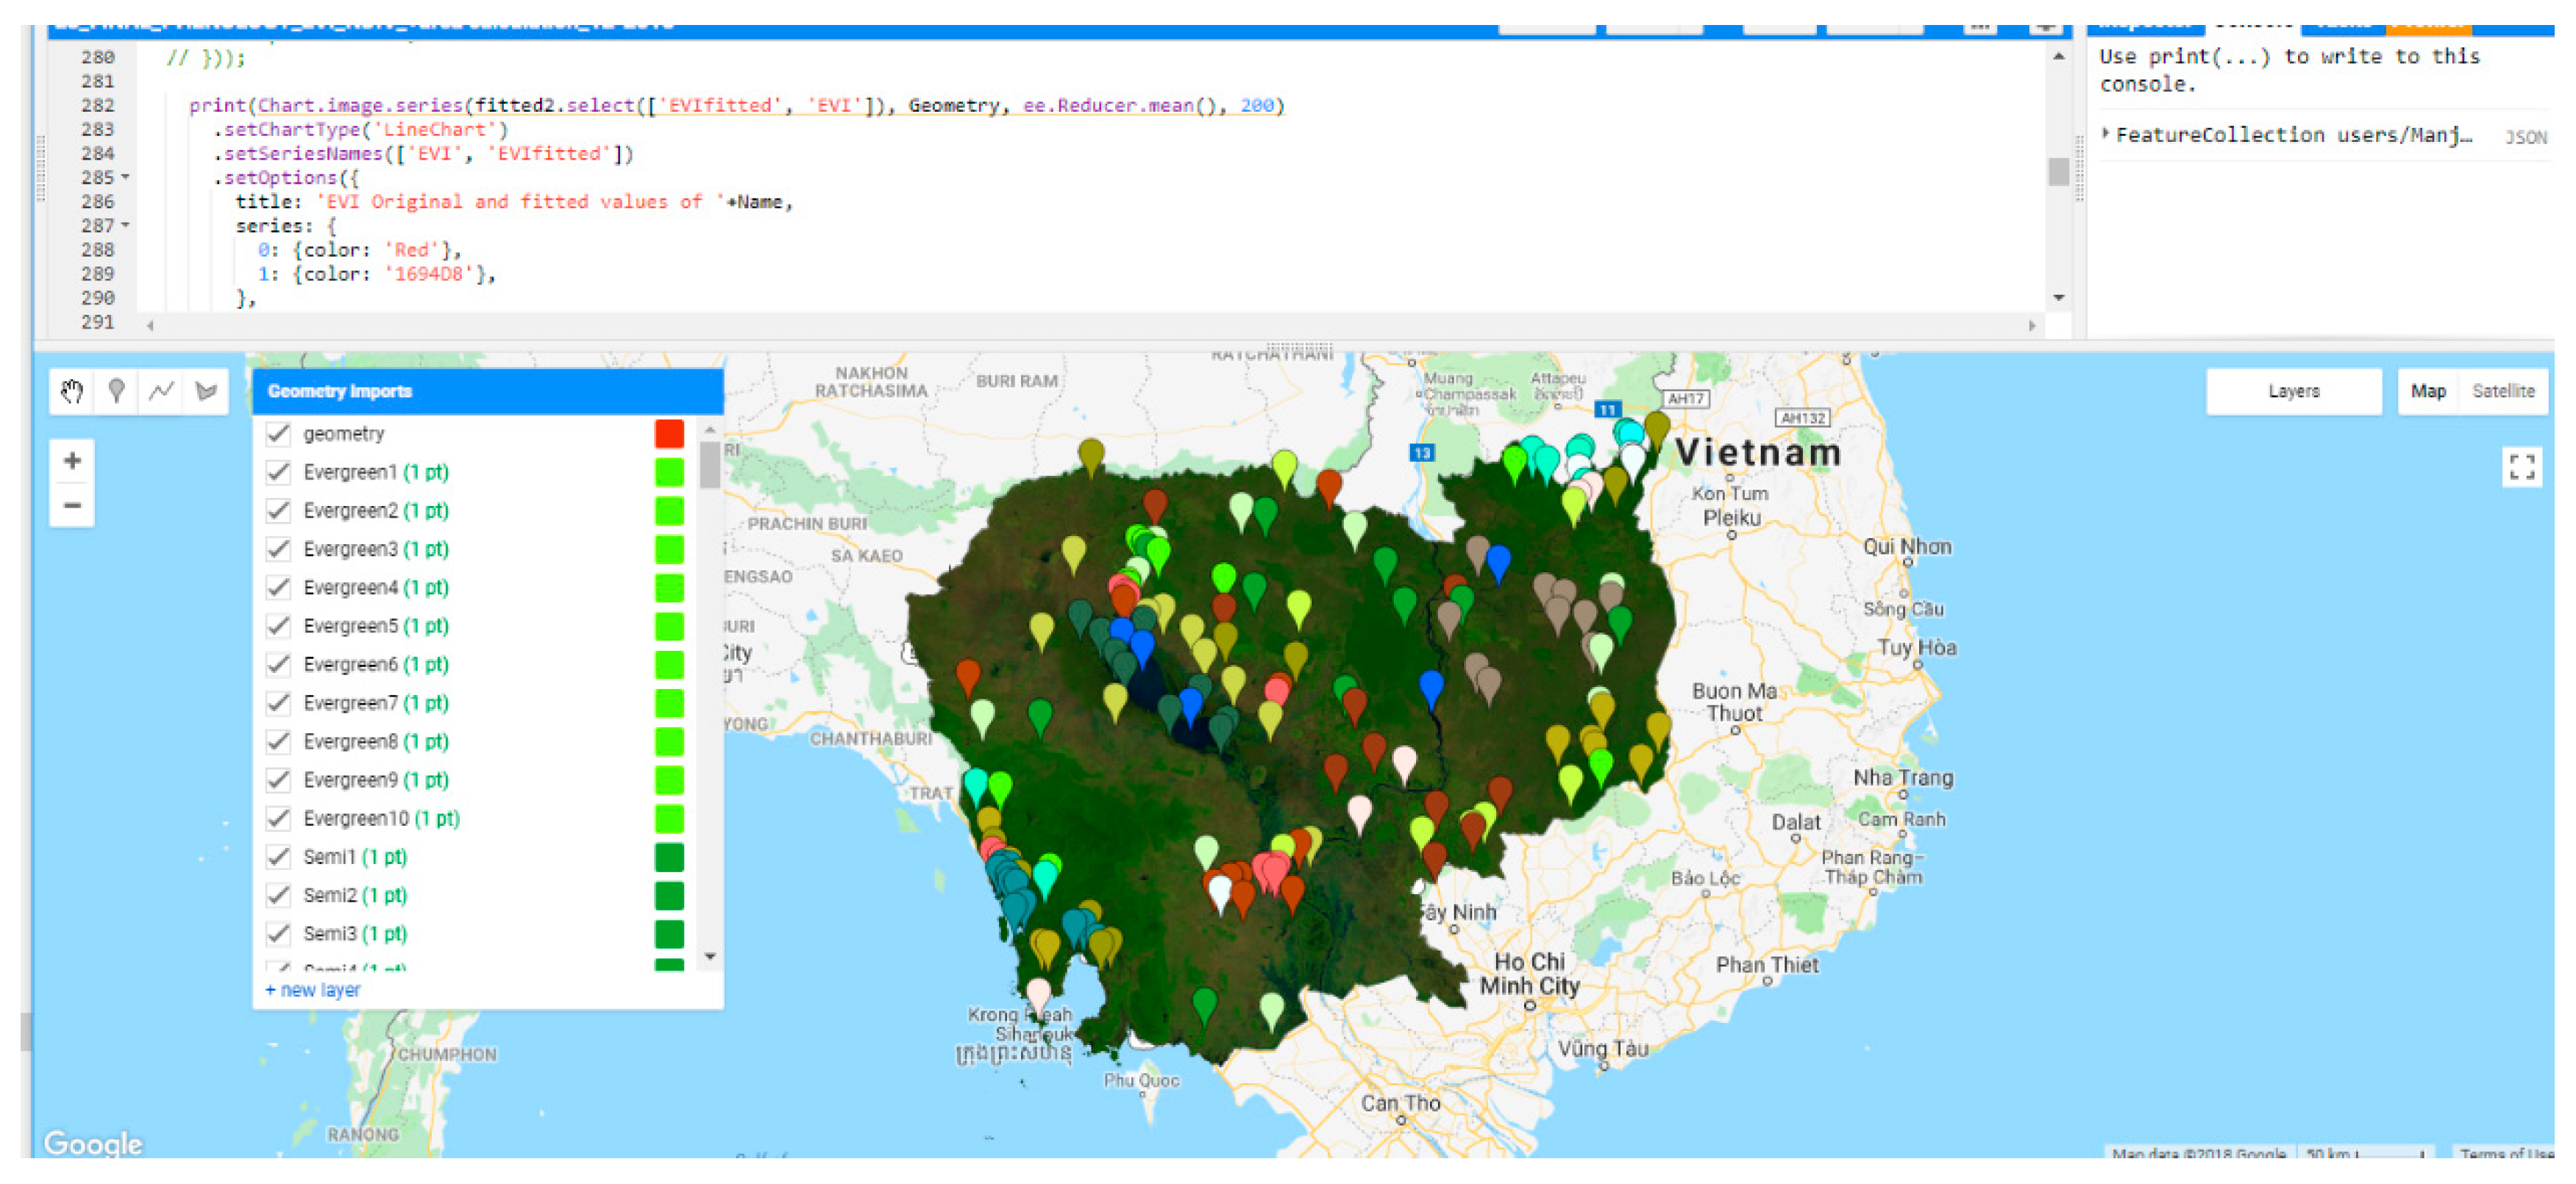The image size is (2576, 1184).
Task: Expand the FeatureCollection console entry
Action: 2106,134
